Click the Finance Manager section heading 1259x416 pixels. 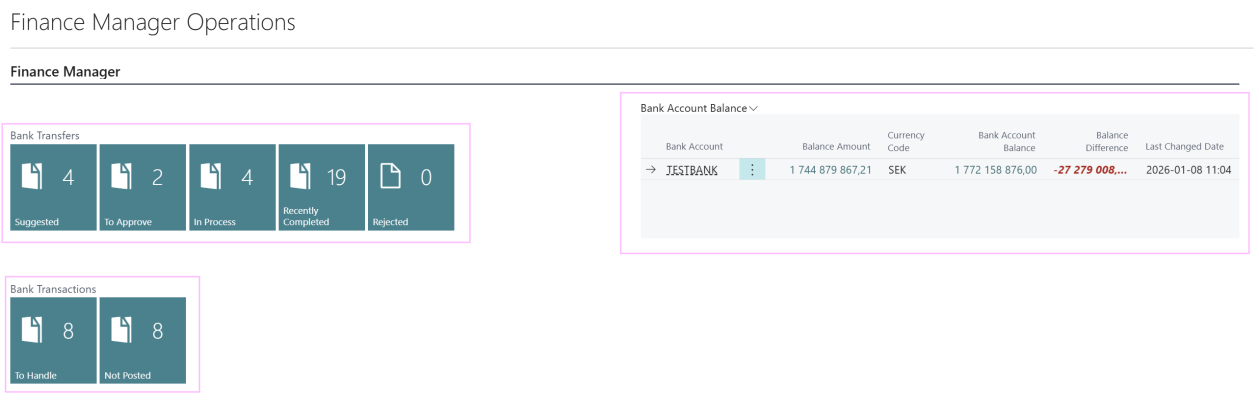pos(65,72)
